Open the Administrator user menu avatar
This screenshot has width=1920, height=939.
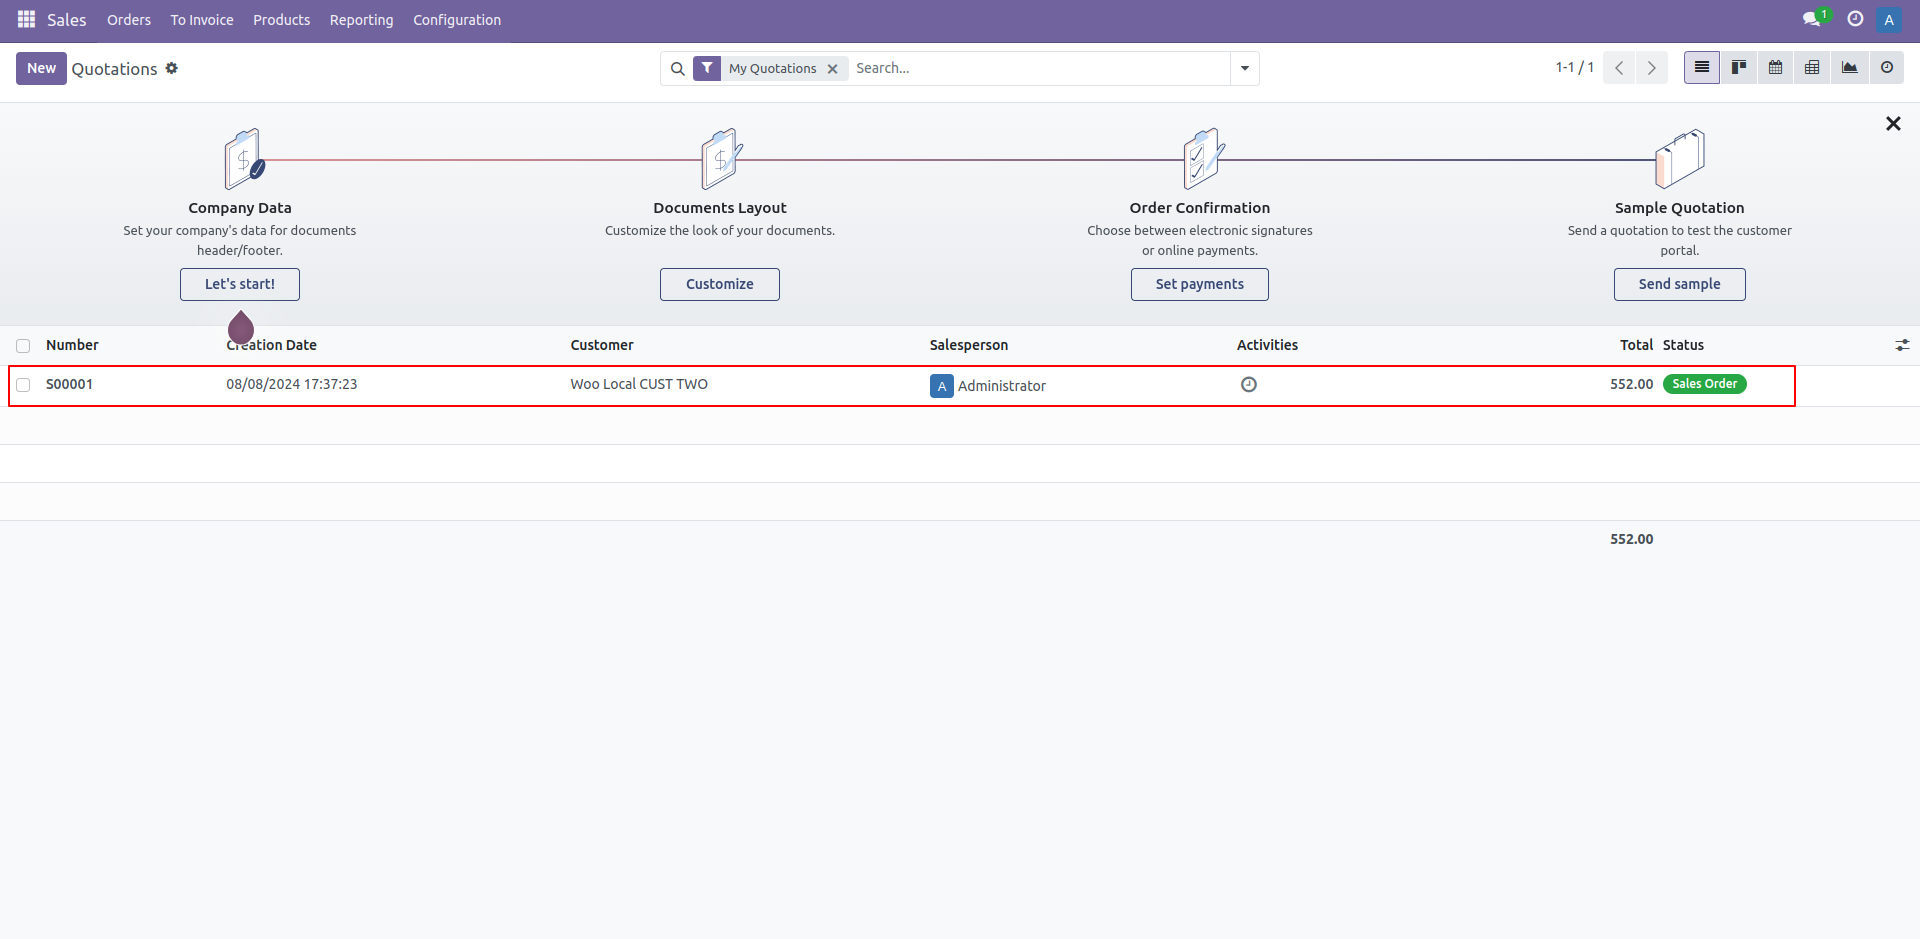(1888, 20)
